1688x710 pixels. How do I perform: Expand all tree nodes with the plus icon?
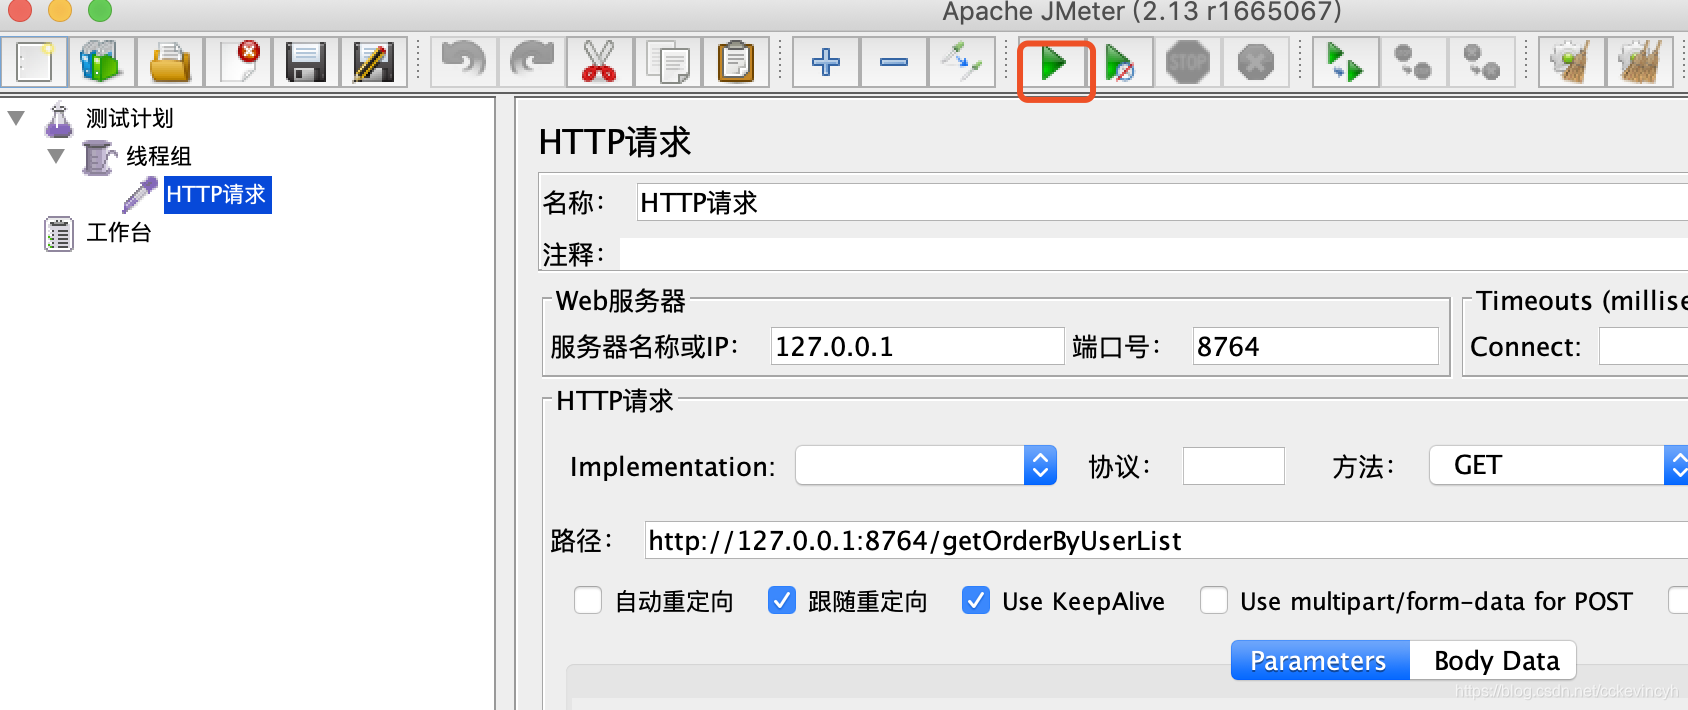point(826,63)
